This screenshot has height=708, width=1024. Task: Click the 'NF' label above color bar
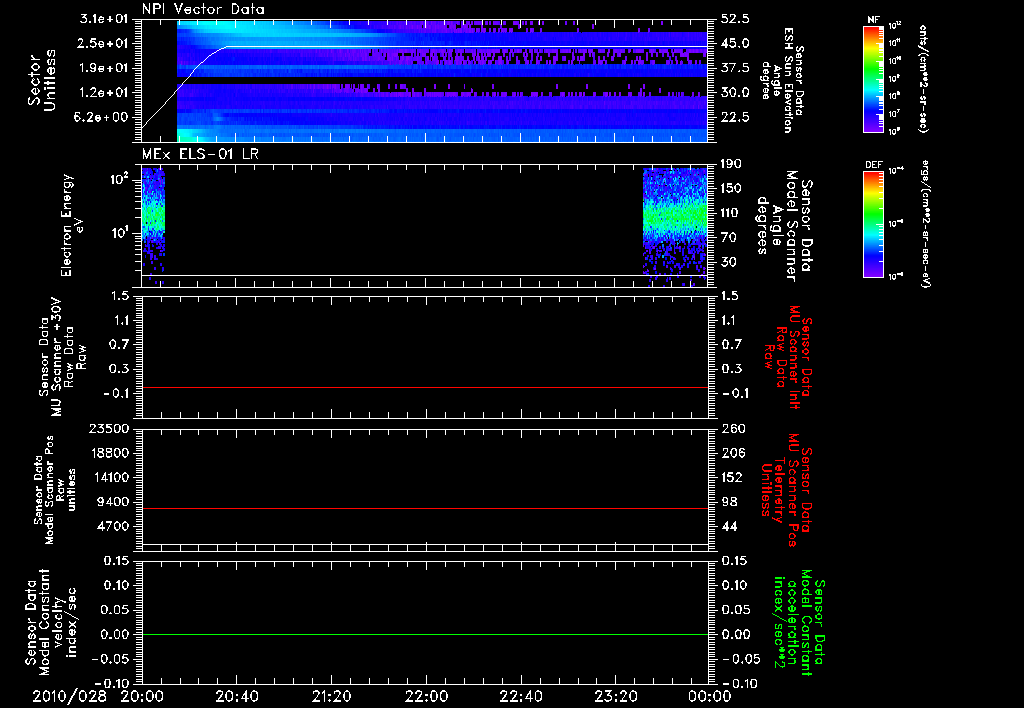click(874, 20)
